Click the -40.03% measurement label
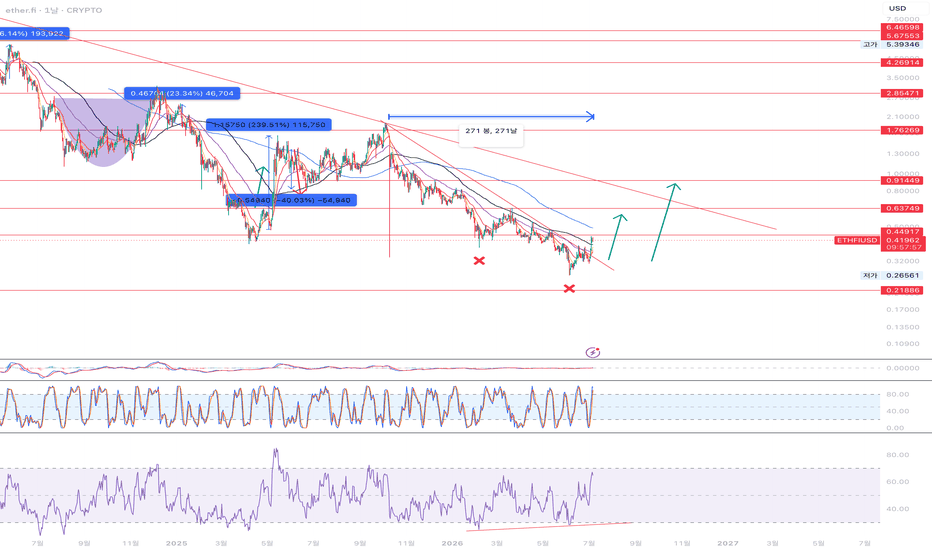Viewport: 932px width, 550px height. coord(292,200)
